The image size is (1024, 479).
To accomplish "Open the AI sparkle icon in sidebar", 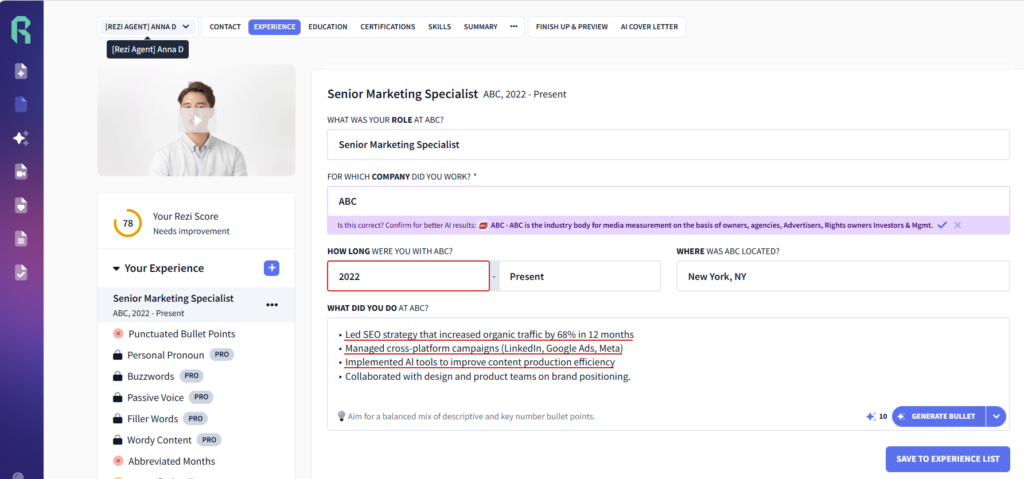I will (21, 139).
